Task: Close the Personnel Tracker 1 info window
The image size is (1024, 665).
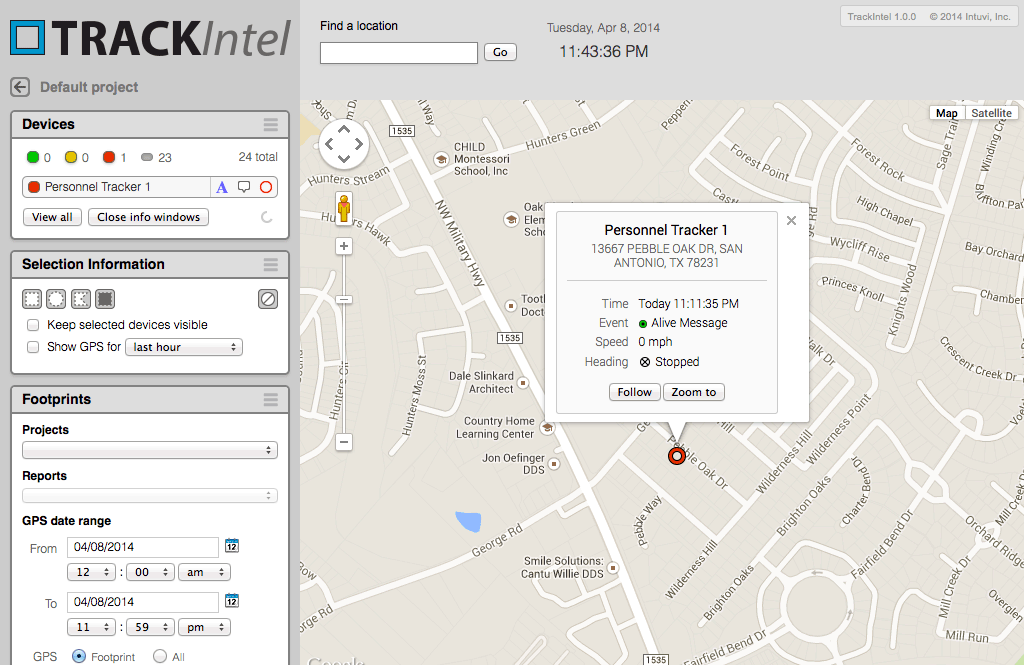Action: pyautogui.click(x=792, y=221)
